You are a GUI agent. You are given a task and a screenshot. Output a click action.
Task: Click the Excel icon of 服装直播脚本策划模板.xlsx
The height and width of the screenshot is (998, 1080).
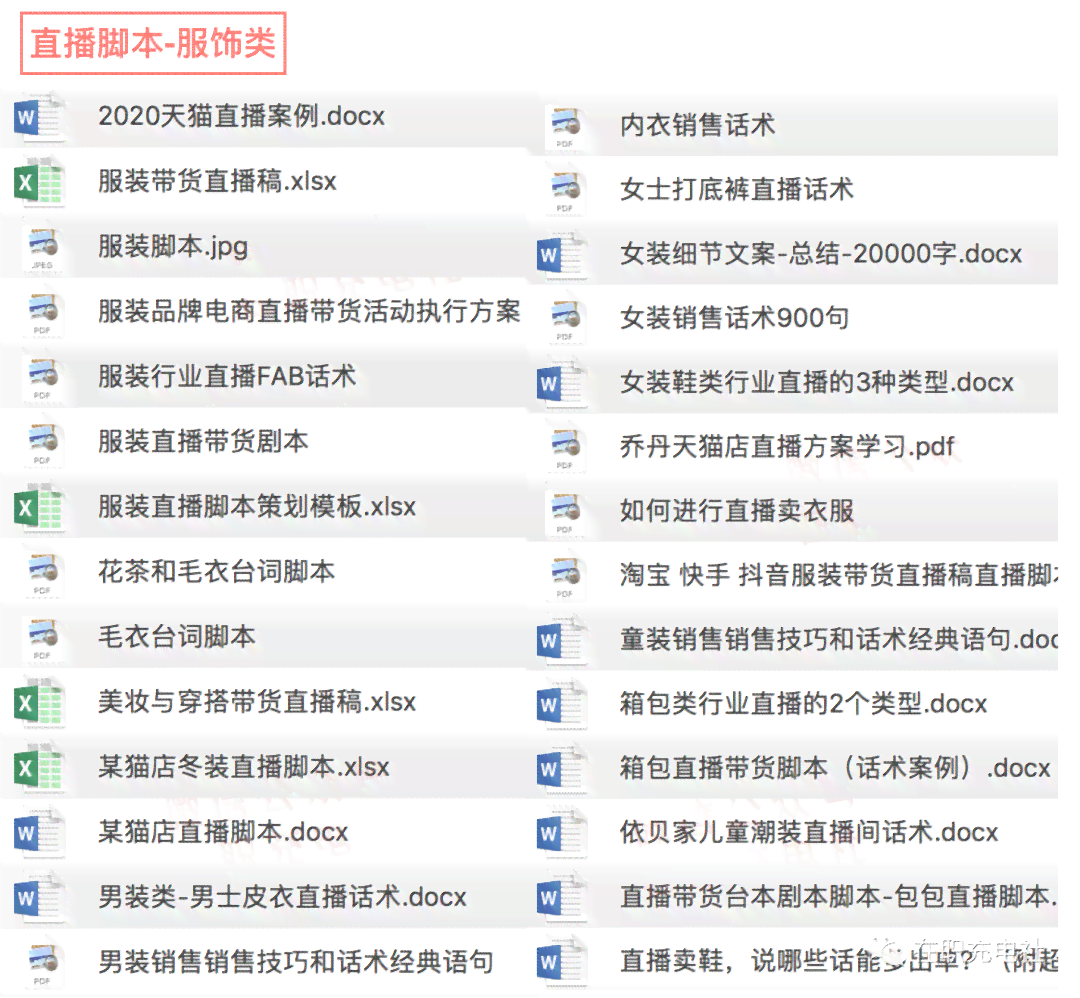coord(40,508)
